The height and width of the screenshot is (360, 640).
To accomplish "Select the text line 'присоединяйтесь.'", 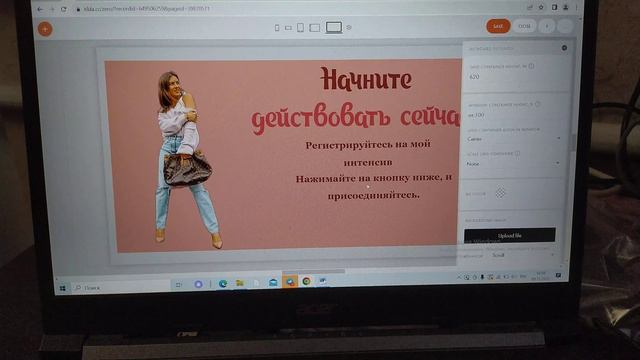I will coord(374,195).
